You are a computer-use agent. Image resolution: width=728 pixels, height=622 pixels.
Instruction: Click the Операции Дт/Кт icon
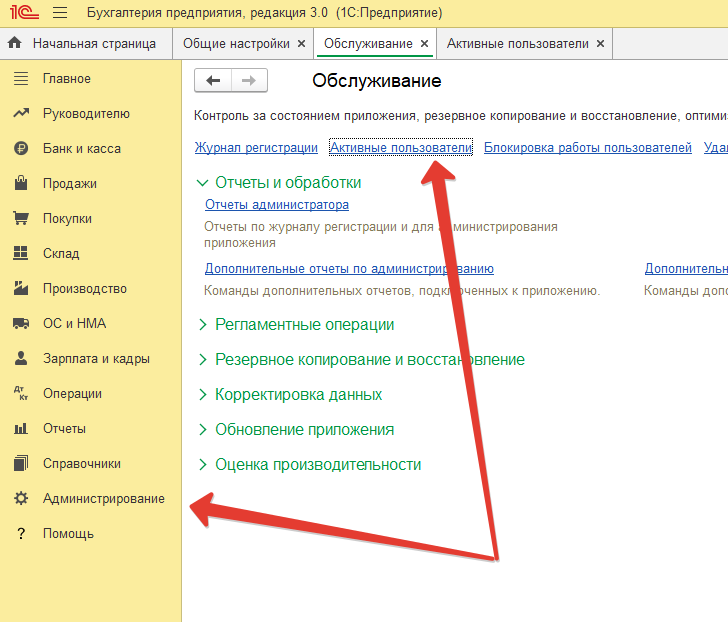pyautogui.click(x=21, y=393)
